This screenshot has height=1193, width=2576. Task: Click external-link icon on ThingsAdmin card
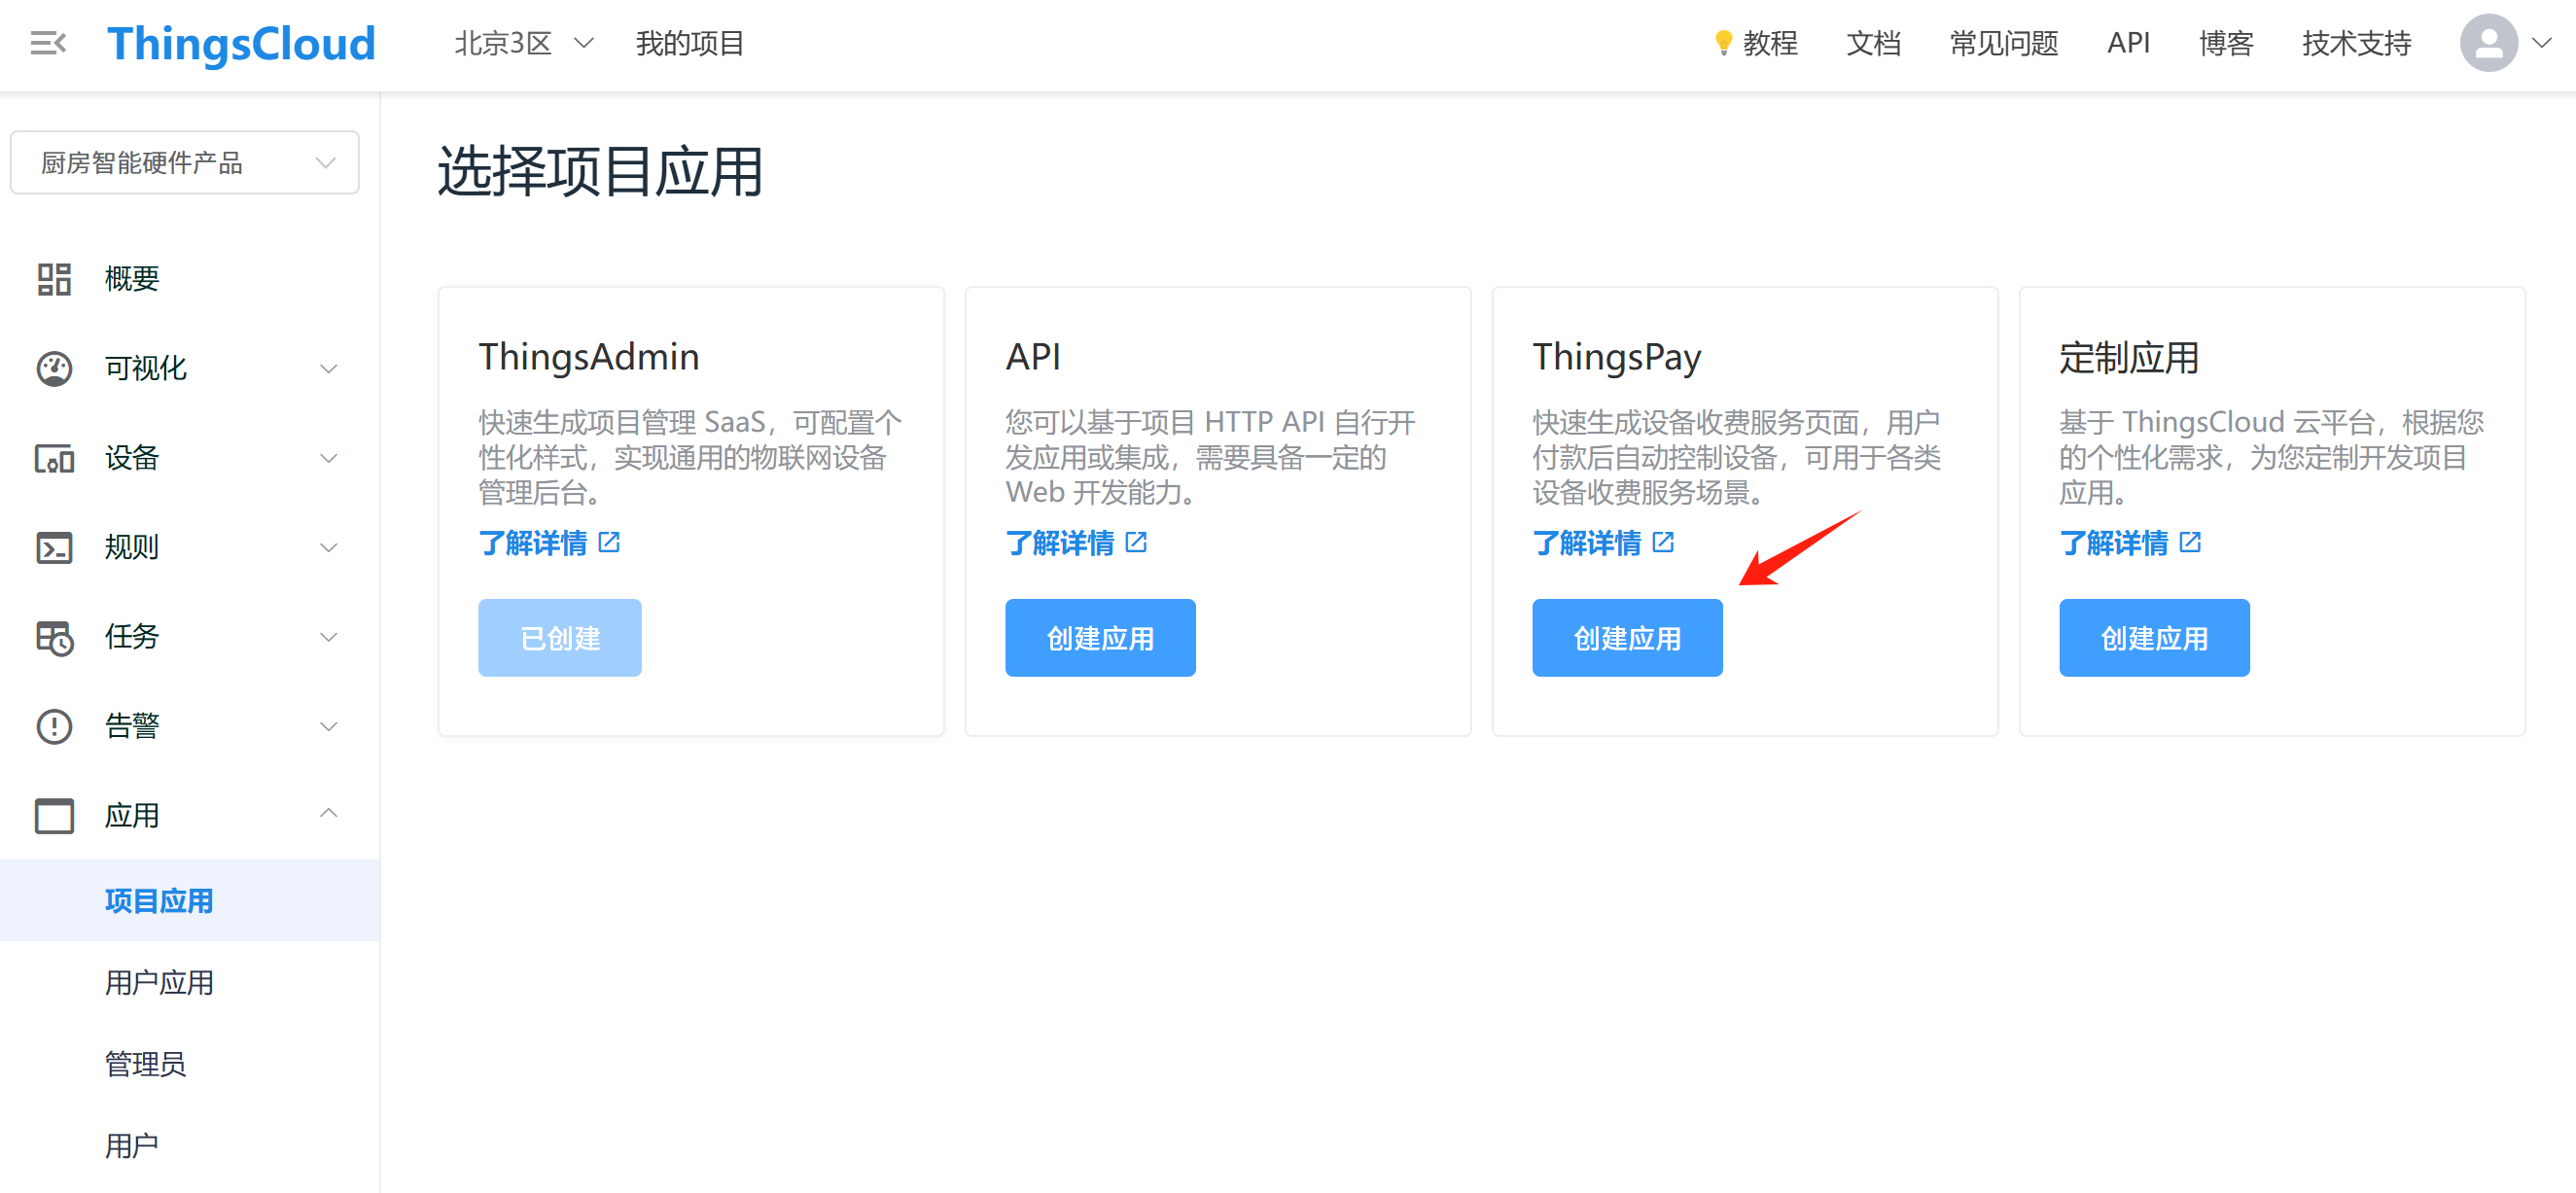609,542
